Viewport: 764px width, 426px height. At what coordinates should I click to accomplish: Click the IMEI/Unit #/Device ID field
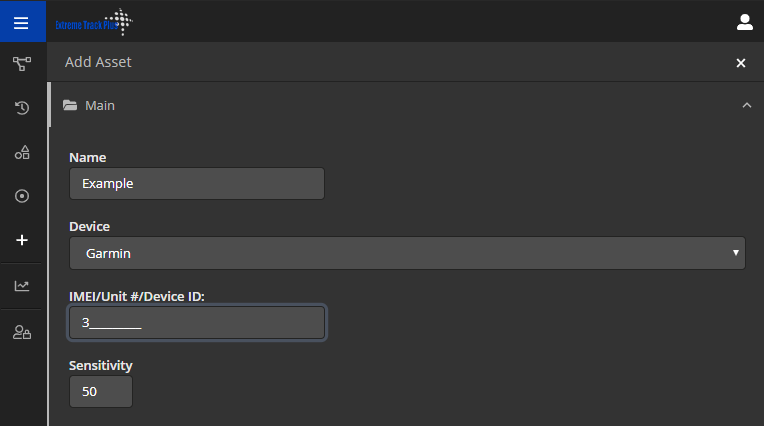[x=197, y=322]
